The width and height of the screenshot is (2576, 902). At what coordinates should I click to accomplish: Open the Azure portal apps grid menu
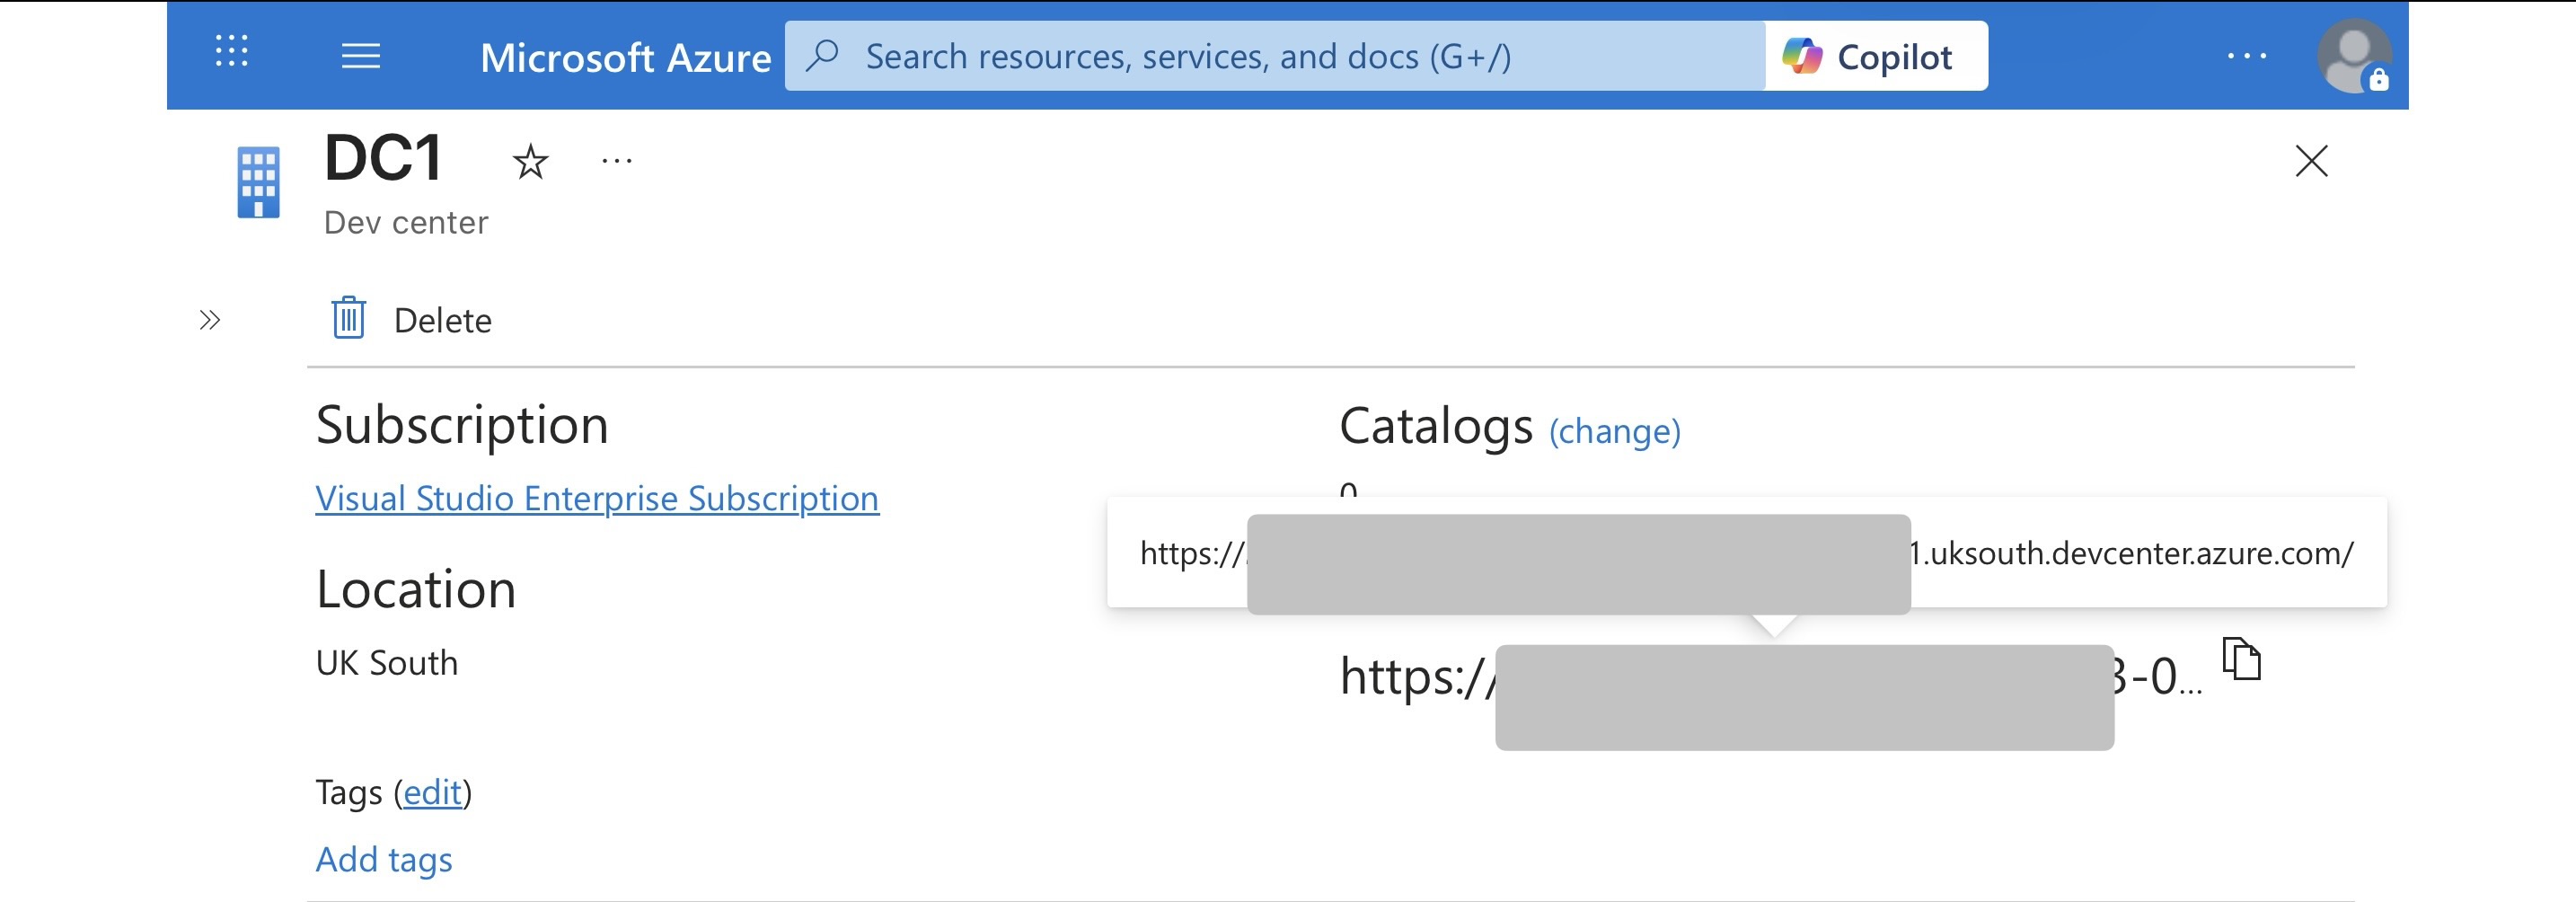pos(231,51)
